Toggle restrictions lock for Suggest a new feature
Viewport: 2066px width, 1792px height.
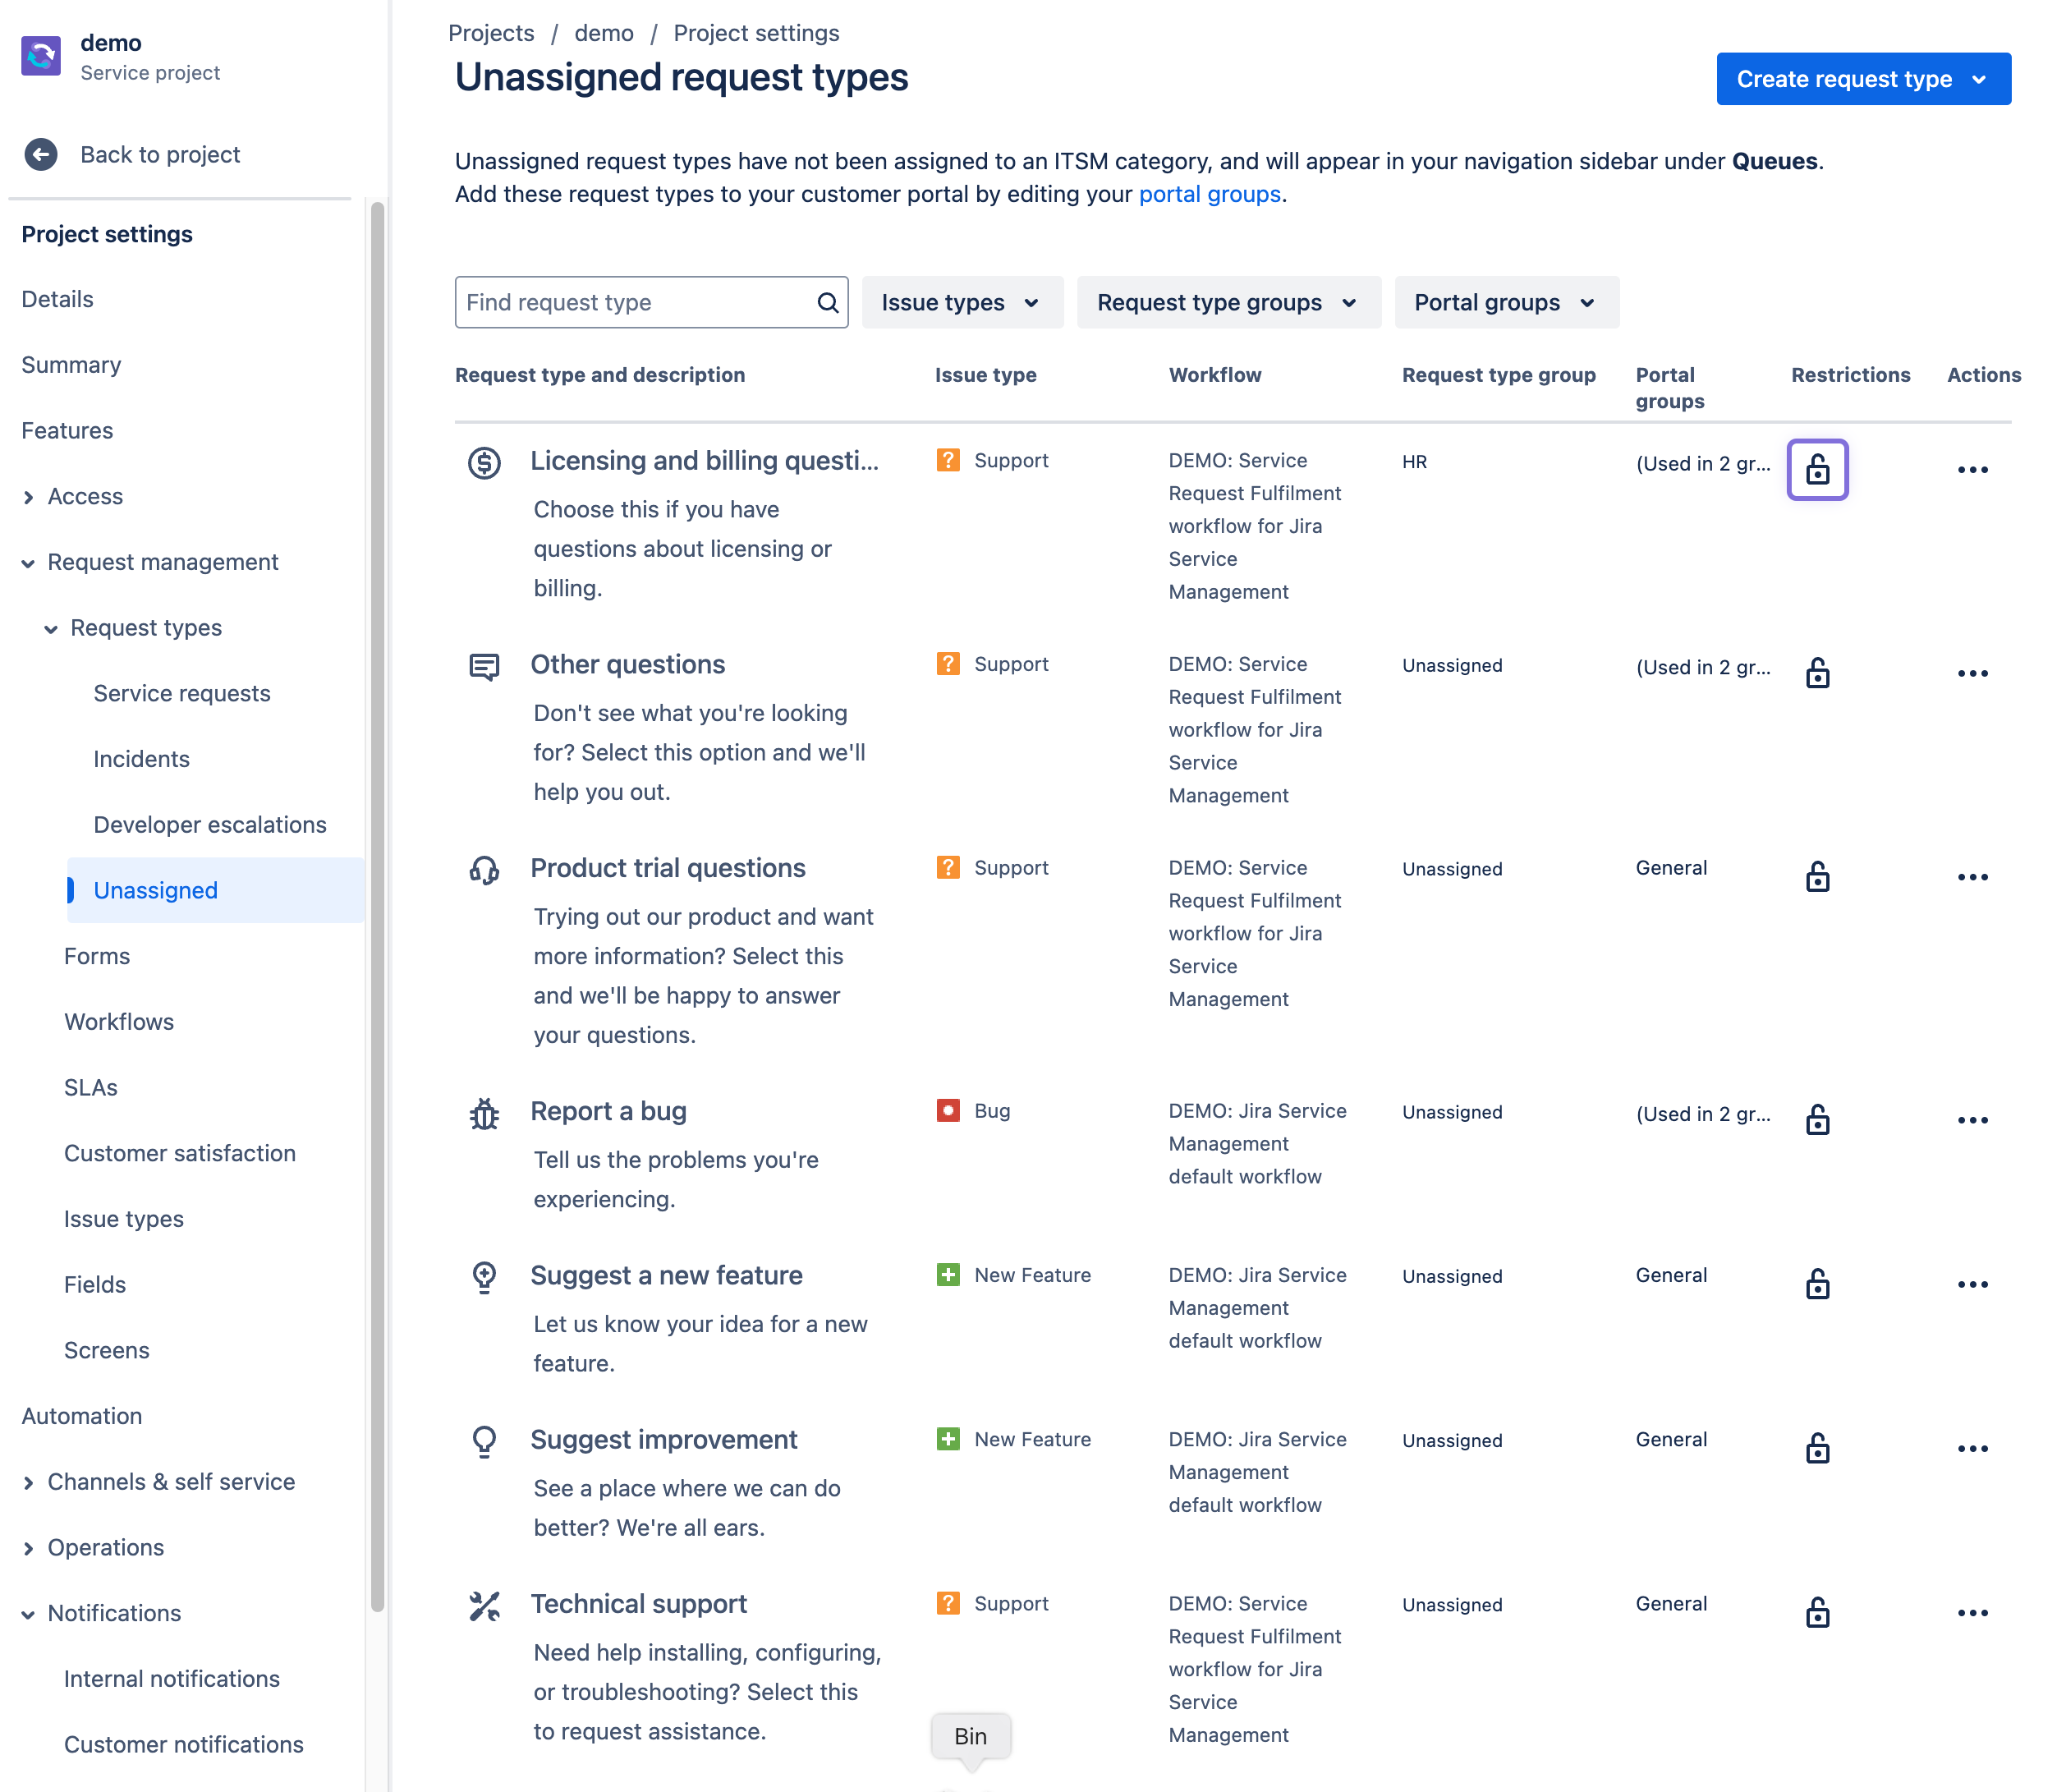(1817, 1283)
